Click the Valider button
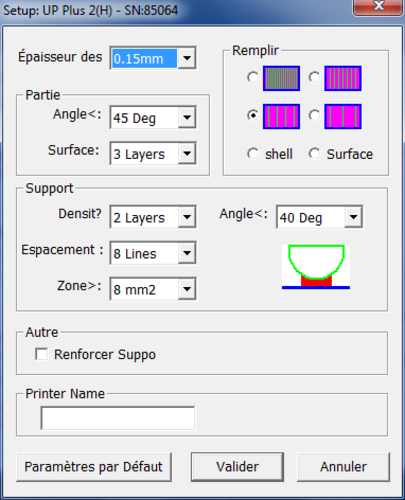 (x=237, y=467)
